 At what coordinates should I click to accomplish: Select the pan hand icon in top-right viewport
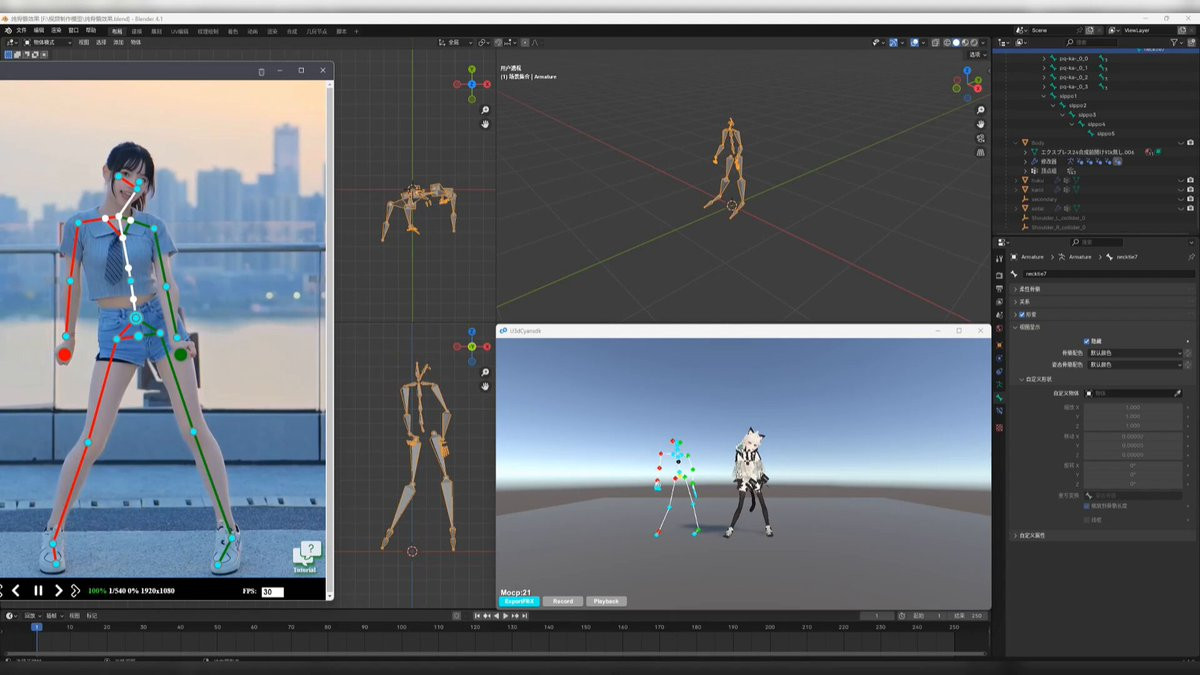tap(981, 124)
